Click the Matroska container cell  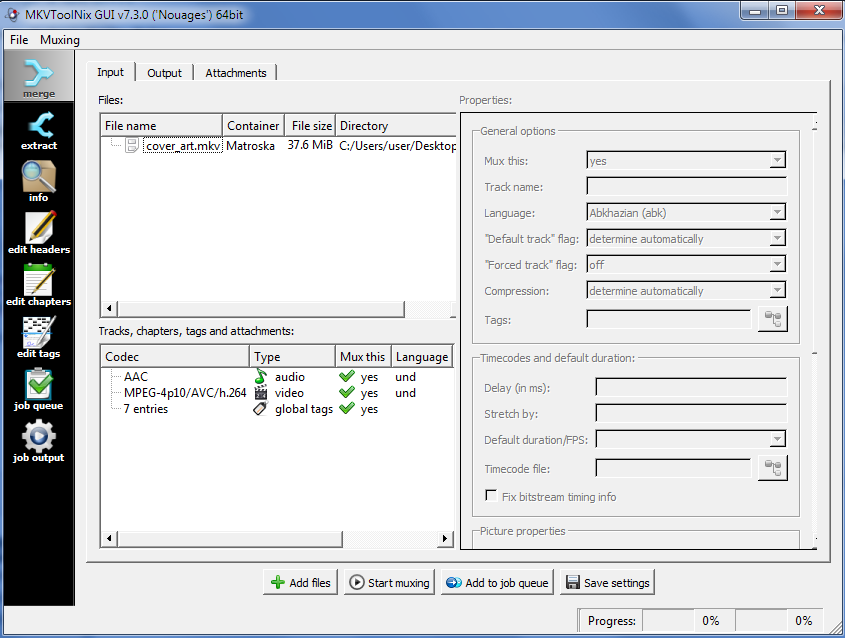(251, 145)
